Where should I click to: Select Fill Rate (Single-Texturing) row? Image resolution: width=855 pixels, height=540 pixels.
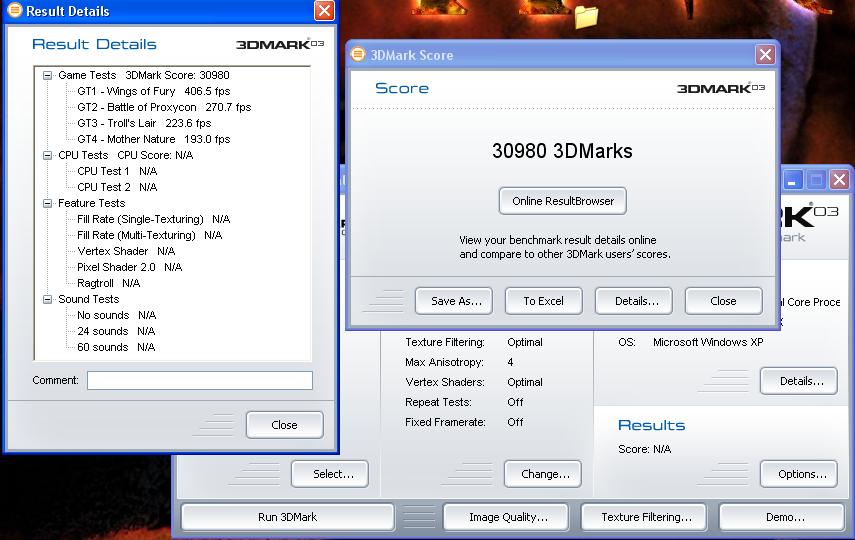coord(153,219)
